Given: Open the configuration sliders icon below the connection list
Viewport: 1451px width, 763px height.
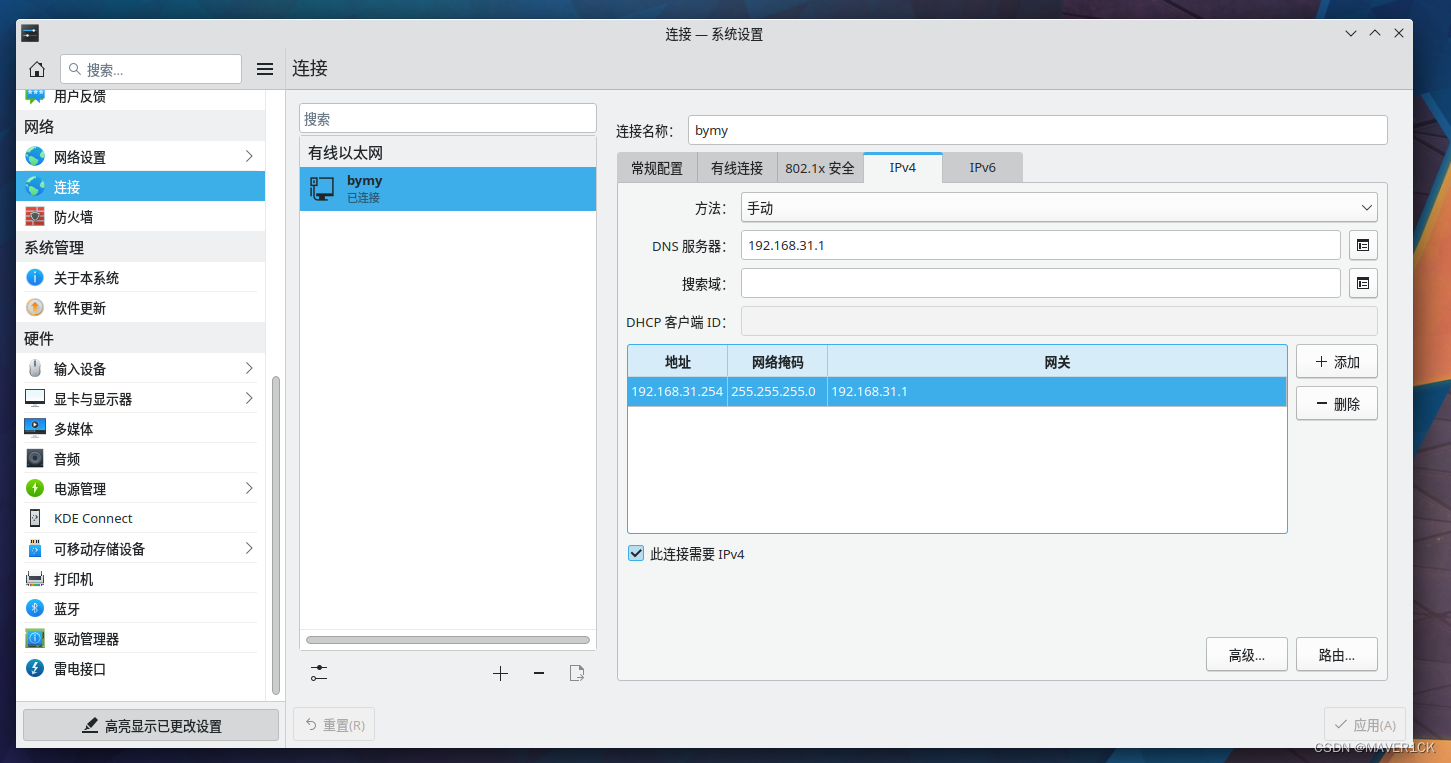Looking at the screenshot, I should click(319, 673).
